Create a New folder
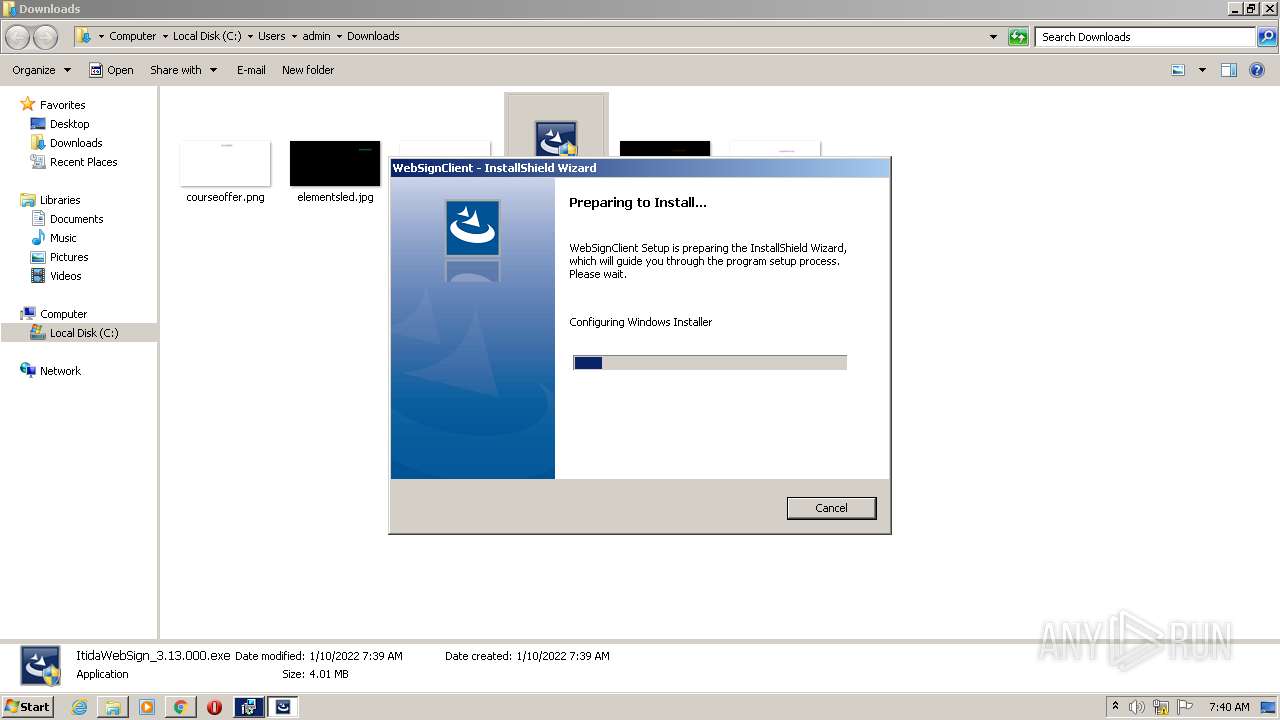The height and width of the screenshot is (720, 1280). 308,70
